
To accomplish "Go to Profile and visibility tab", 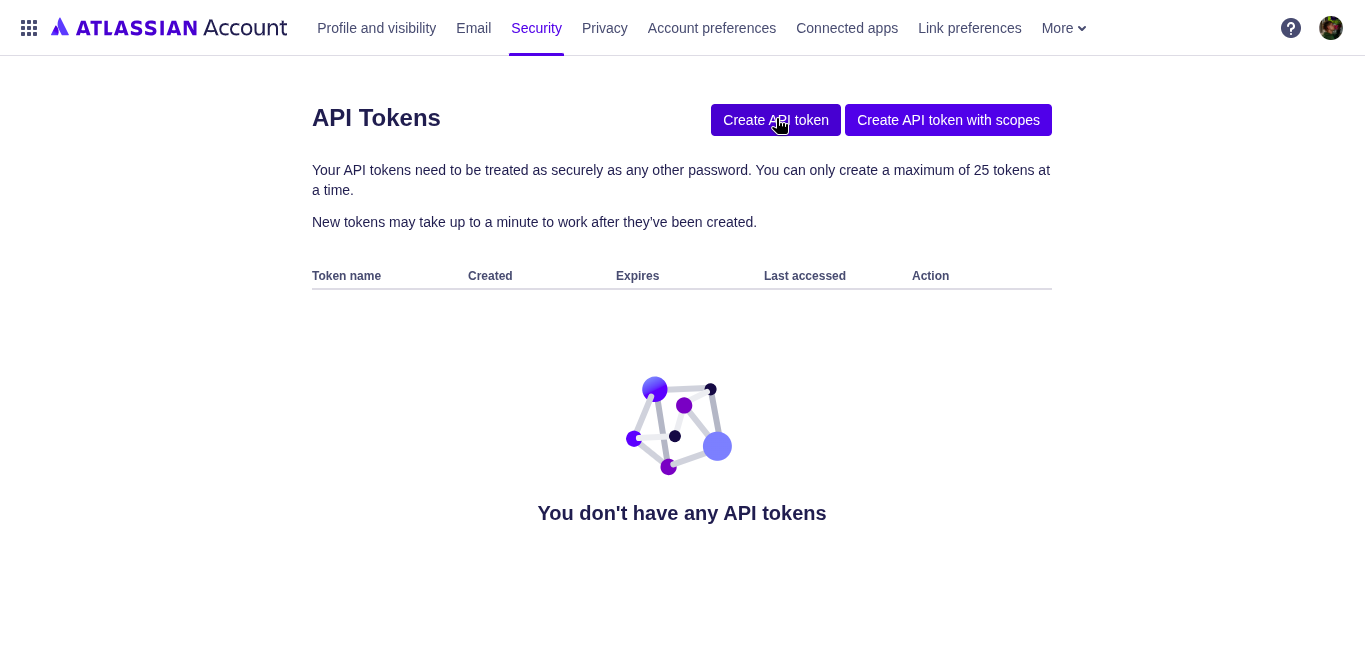I will tap(376, 28).
